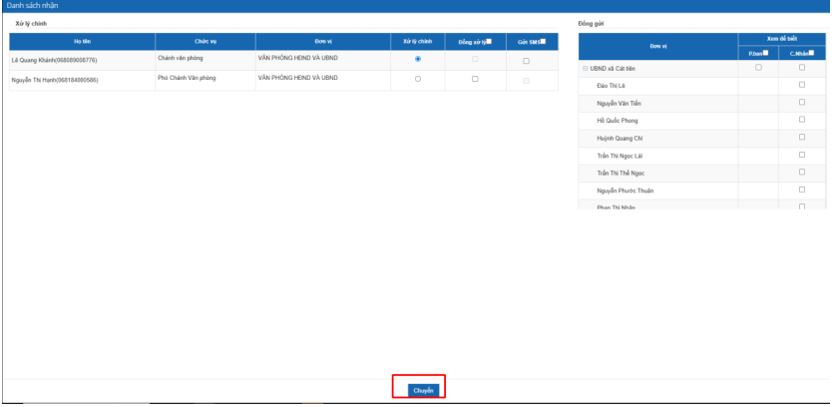This screenshot has height=407, width=832.
Task: Toggle select-all checkbox in Đồng xử lý header
Action: [x=489, y=41]
